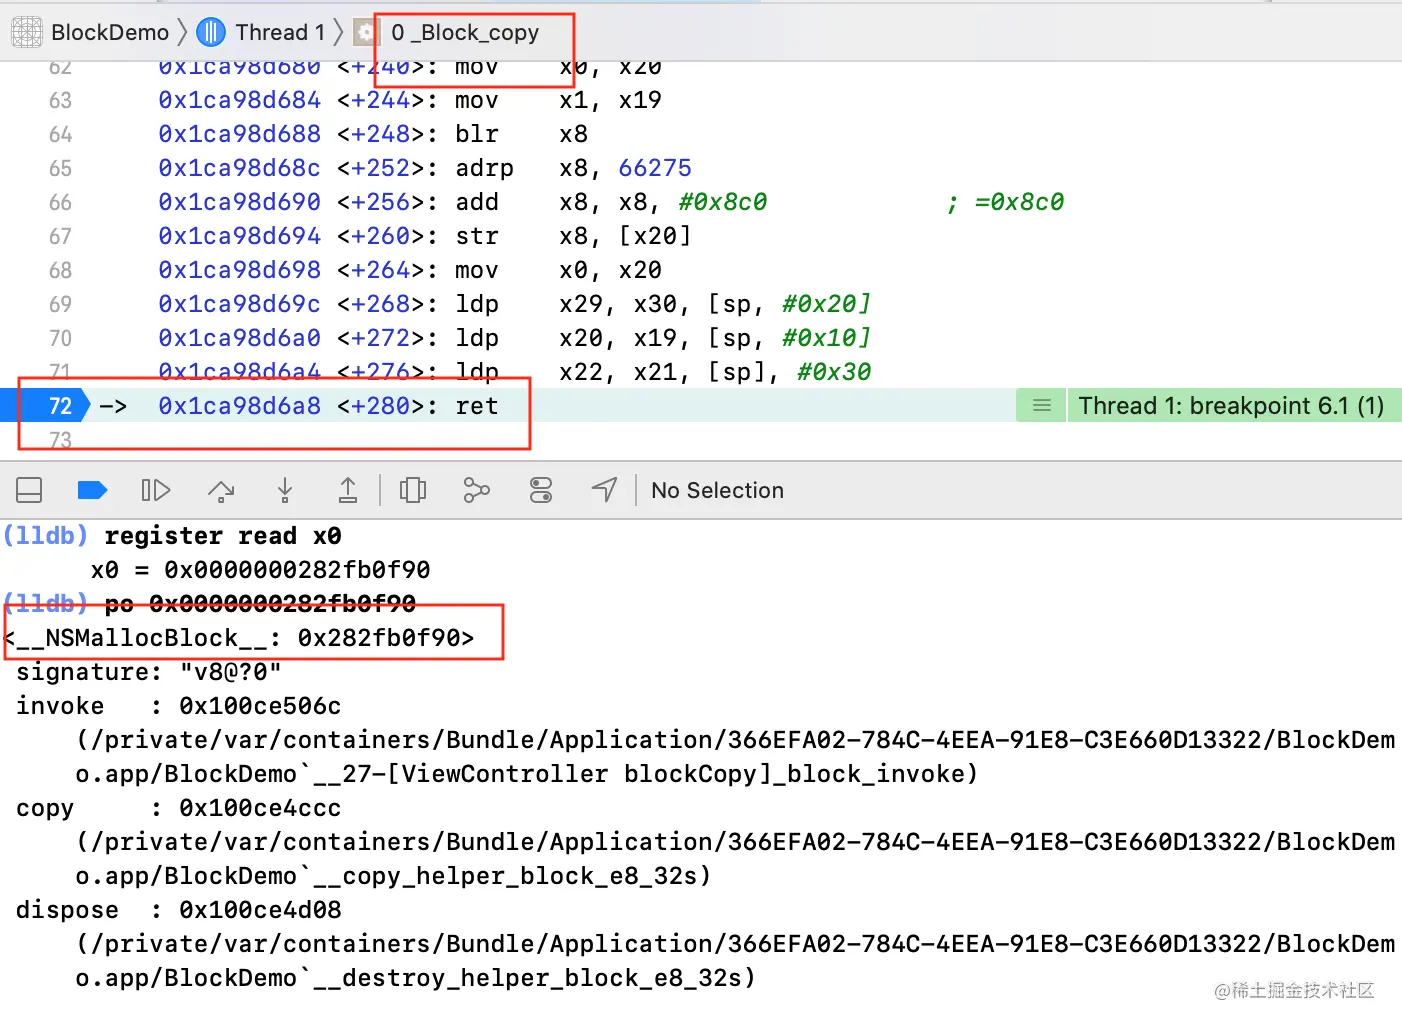Click address 0x1ca98d69c

tap(240, 304)
